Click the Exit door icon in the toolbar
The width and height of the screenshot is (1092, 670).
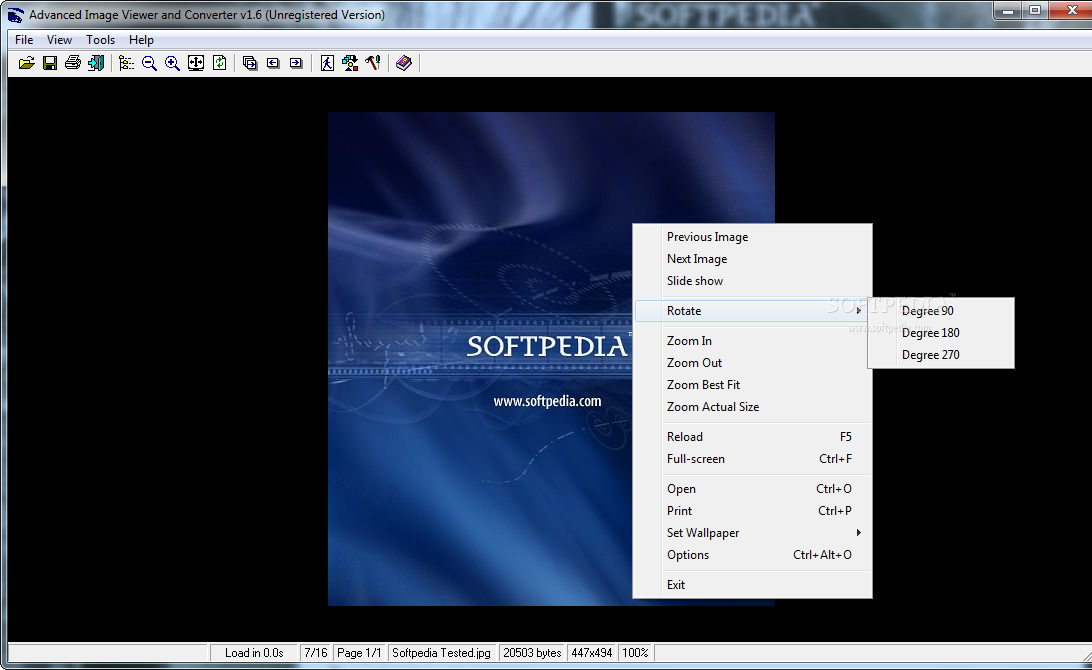[x=96, y=63]
